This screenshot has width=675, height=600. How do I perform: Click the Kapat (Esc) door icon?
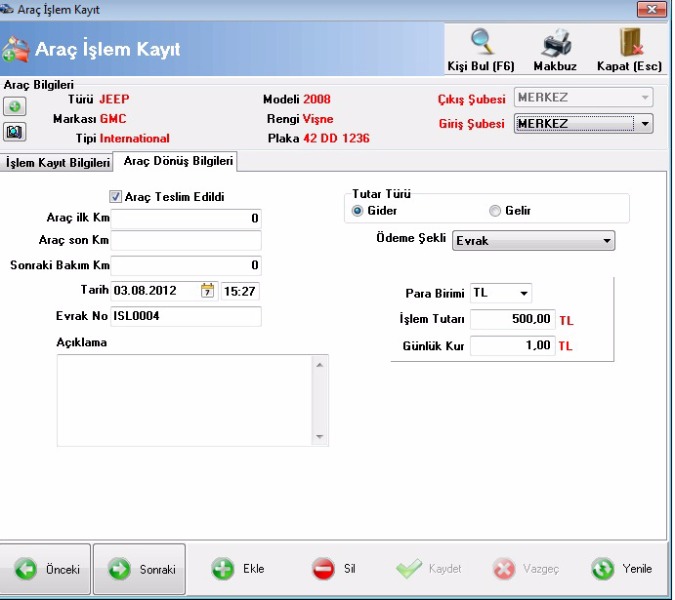point(628,43)
